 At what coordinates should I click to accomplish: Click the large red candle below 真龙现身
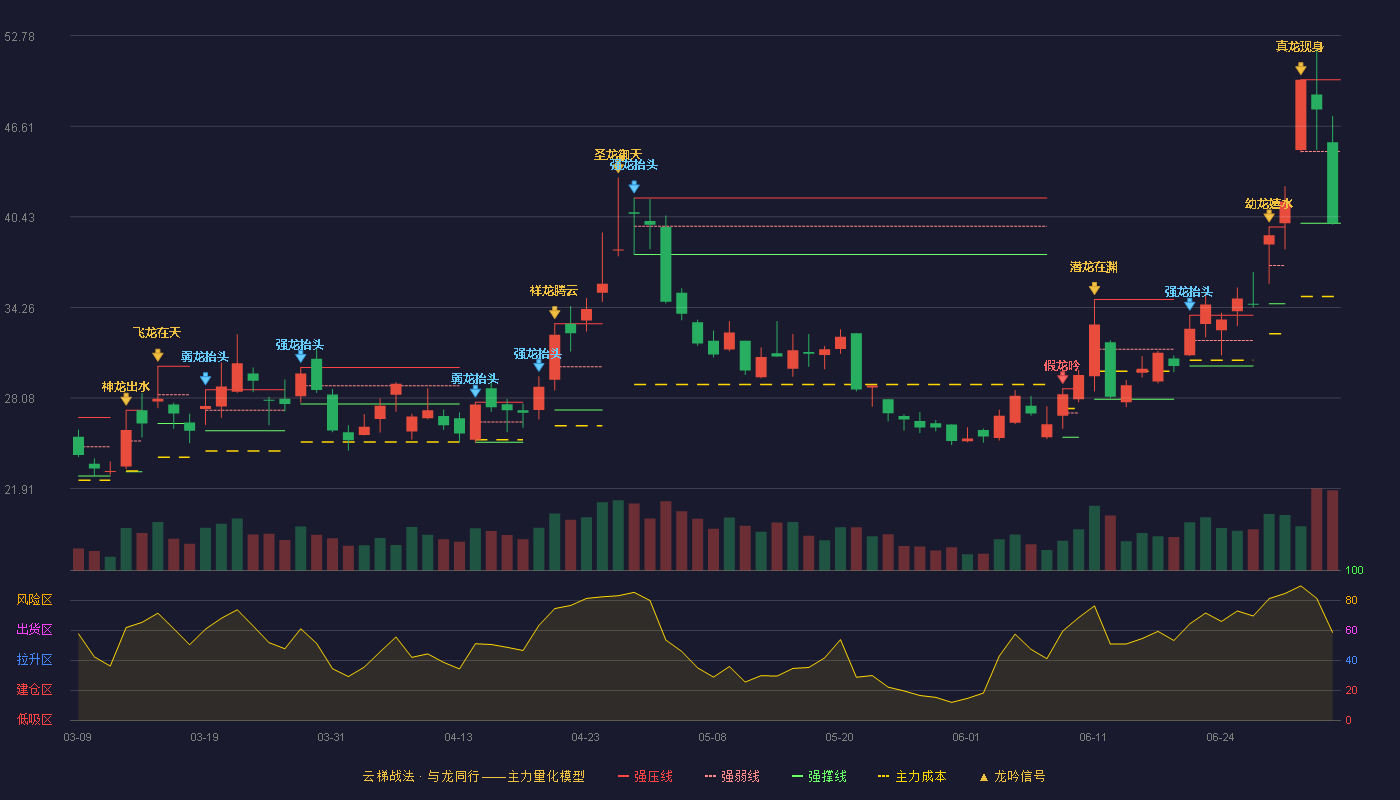tap(1301, 115)
